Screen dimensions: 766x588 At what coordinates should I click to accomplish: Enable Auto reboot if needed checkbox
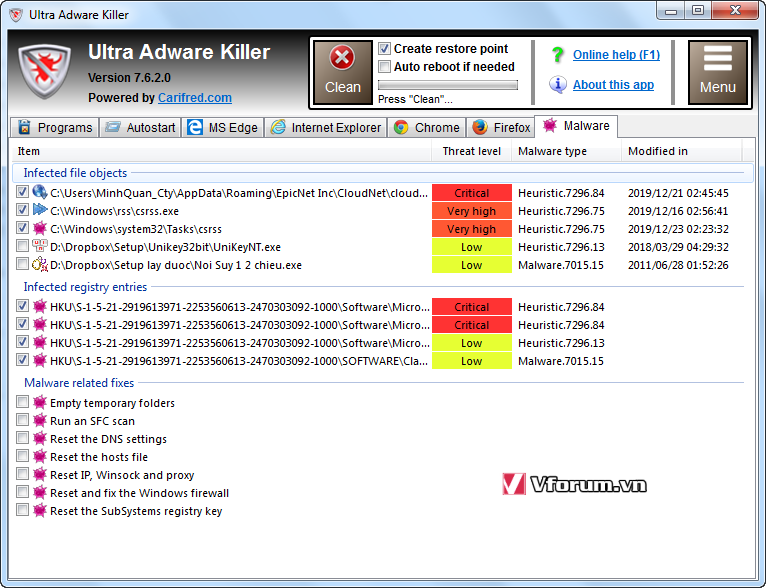click(384, 66)
